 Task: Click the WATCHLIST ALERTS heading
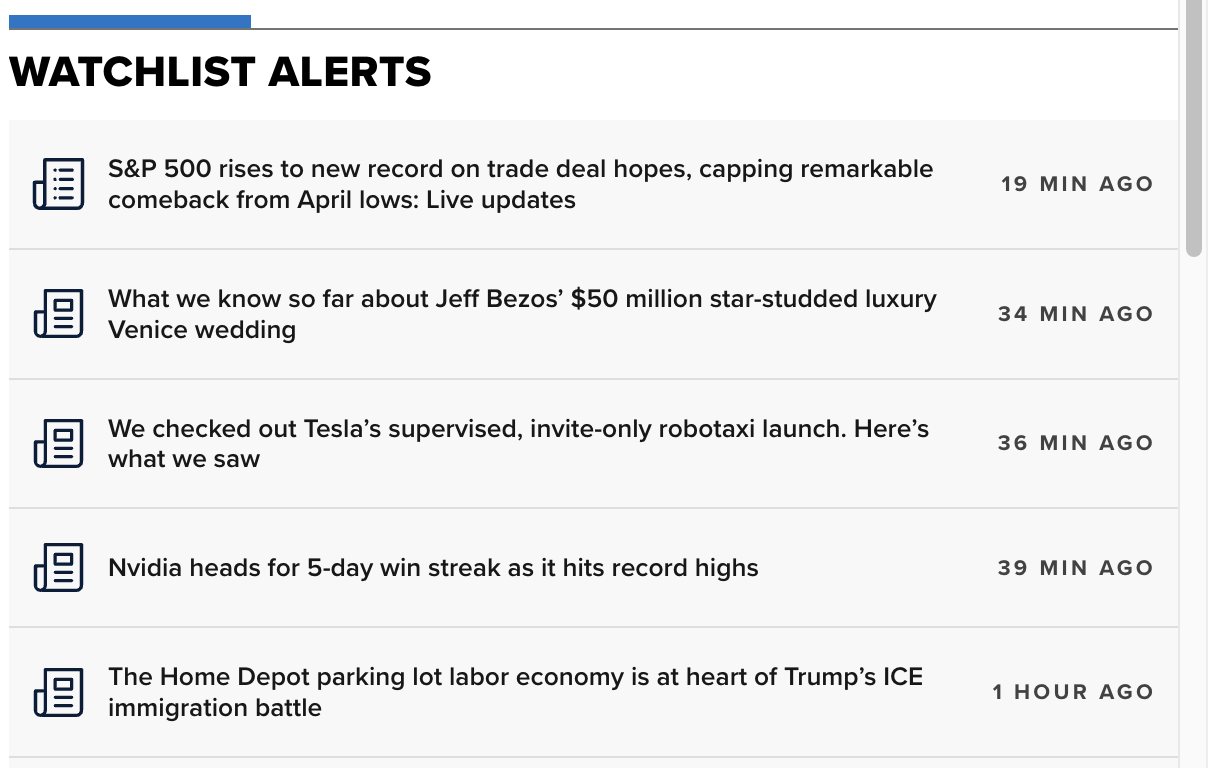(x=220, y=72)
